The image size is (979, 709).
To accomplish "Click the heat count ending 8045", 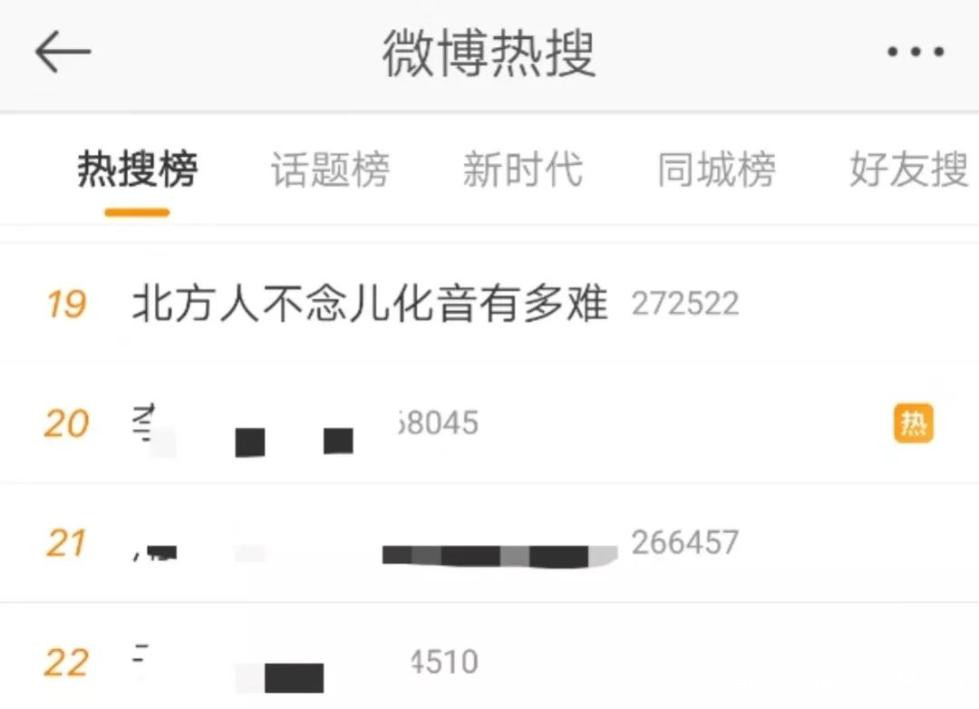I will 438,423.
